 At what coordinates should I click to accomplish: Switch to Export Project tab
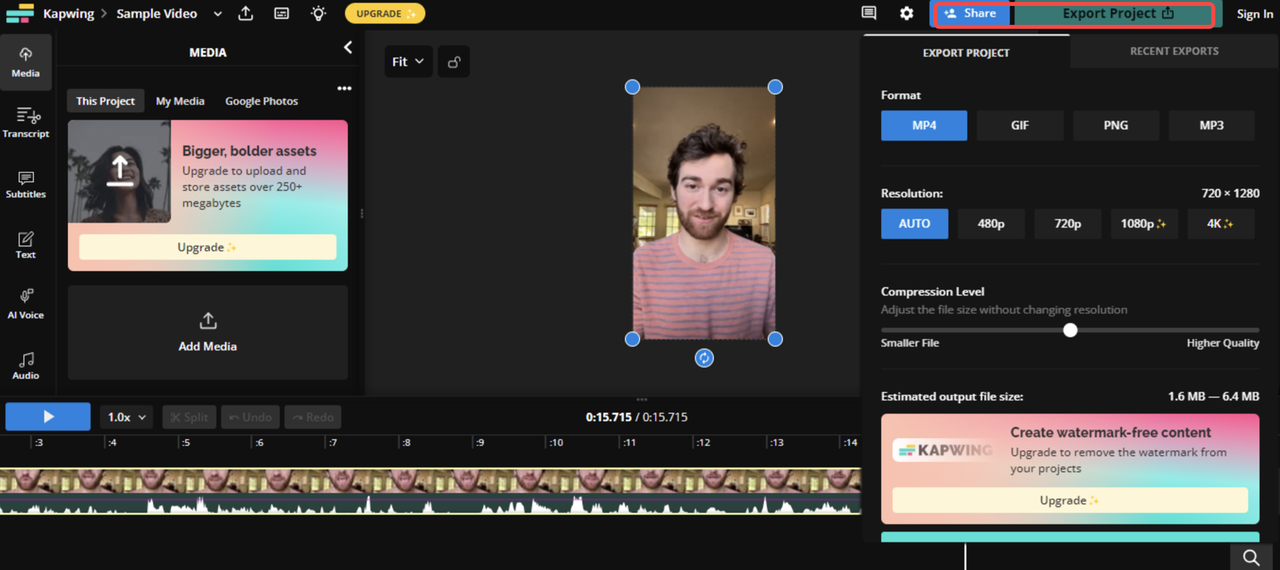click(966, 52)
